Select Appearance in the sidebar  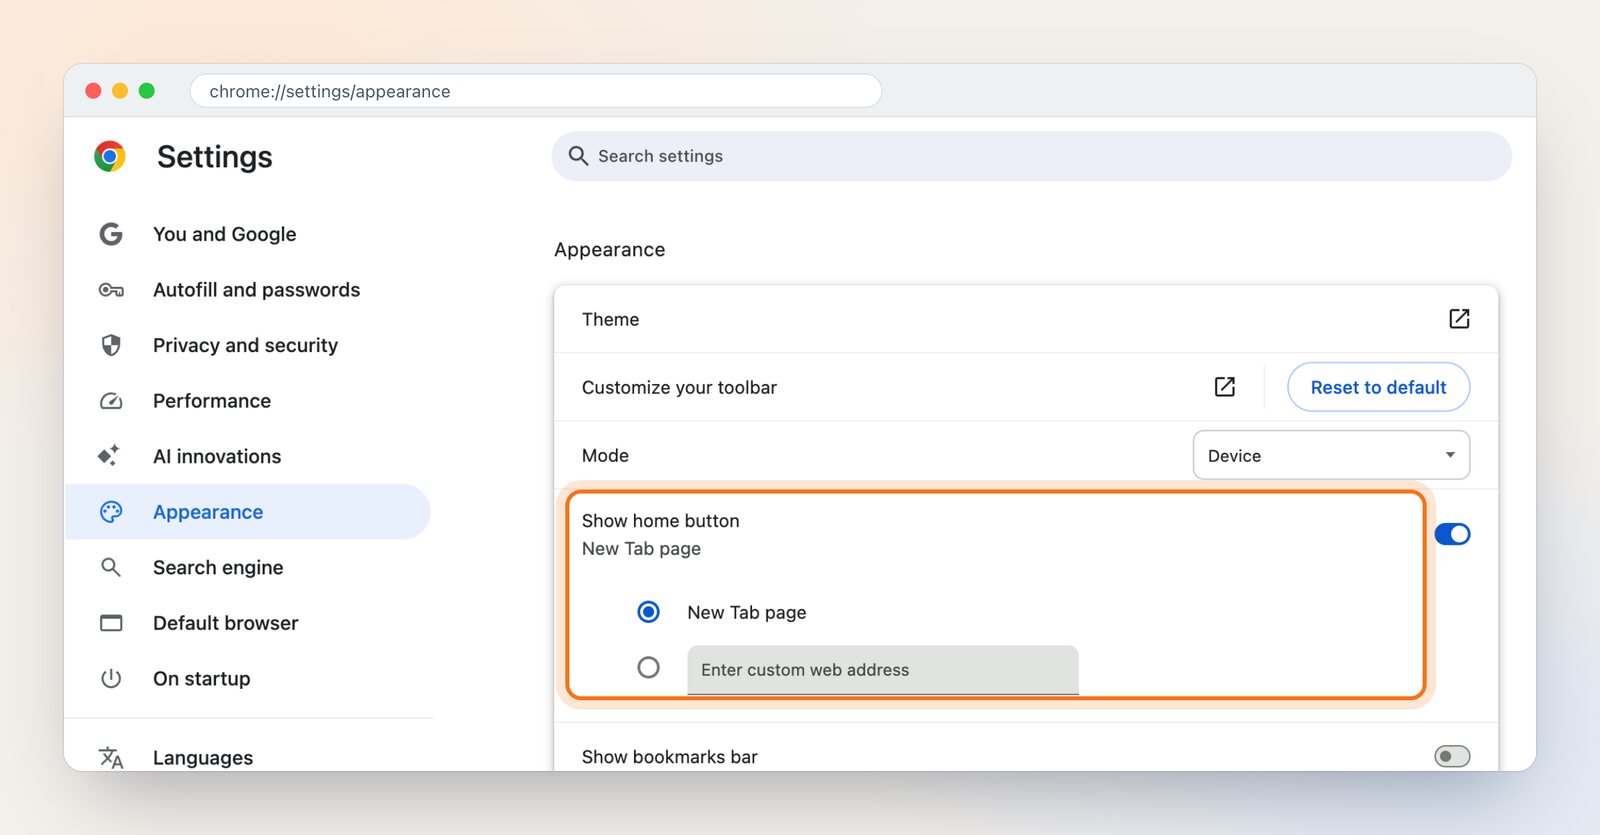(248, 512)
